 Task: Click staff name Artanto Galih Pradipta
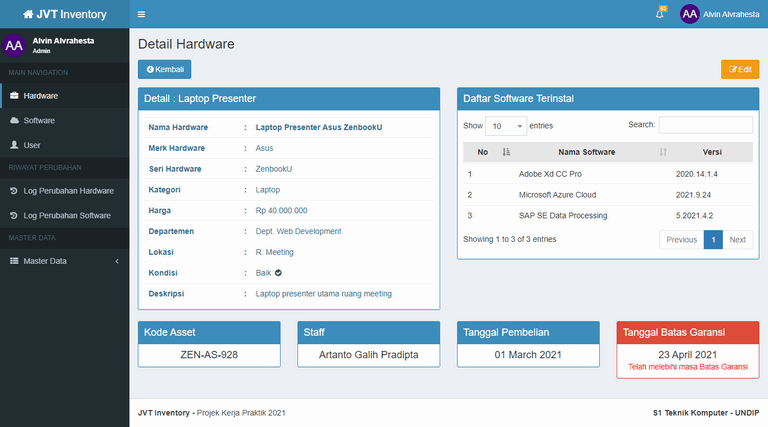(x=368, y=355)
